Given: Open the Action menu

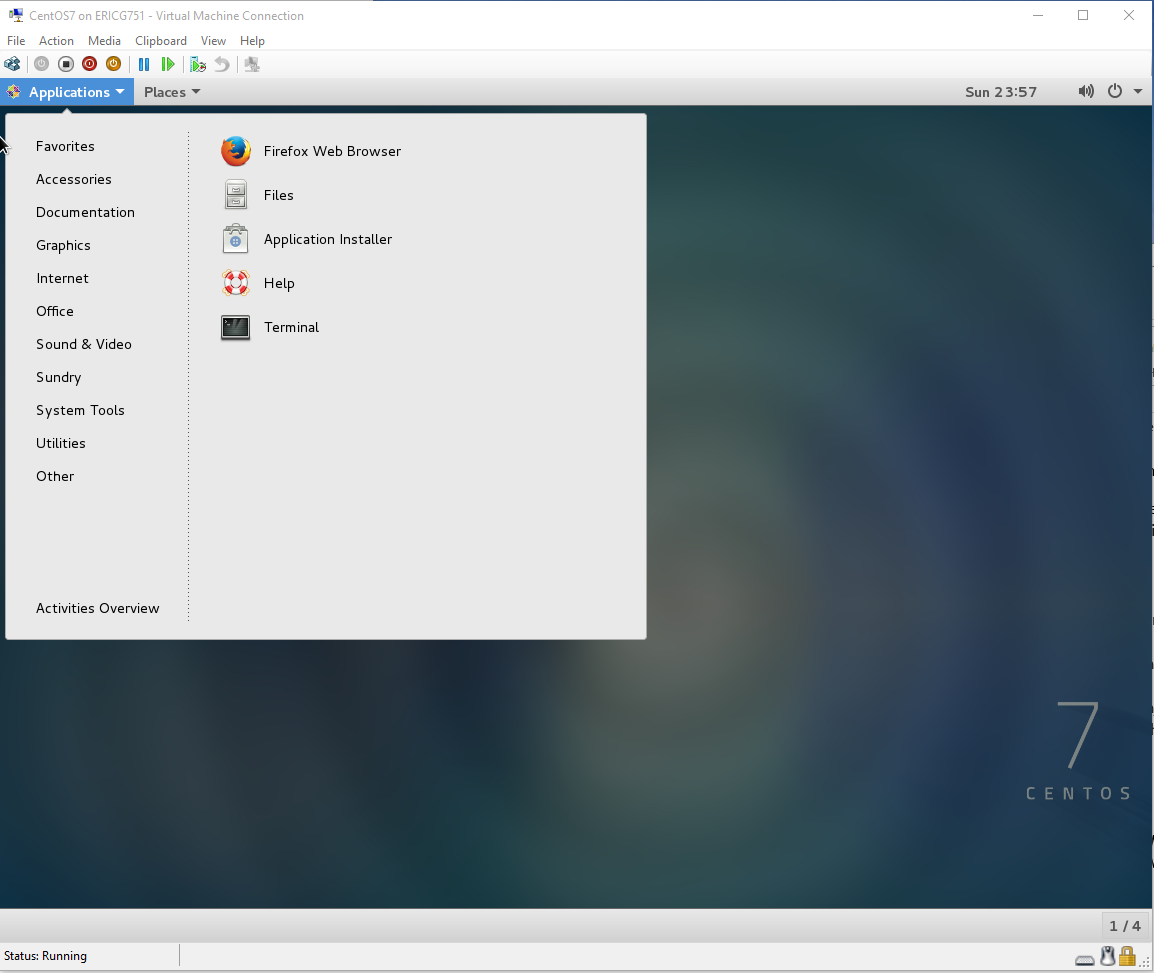Looking at the screenshot, I should 56,40.
